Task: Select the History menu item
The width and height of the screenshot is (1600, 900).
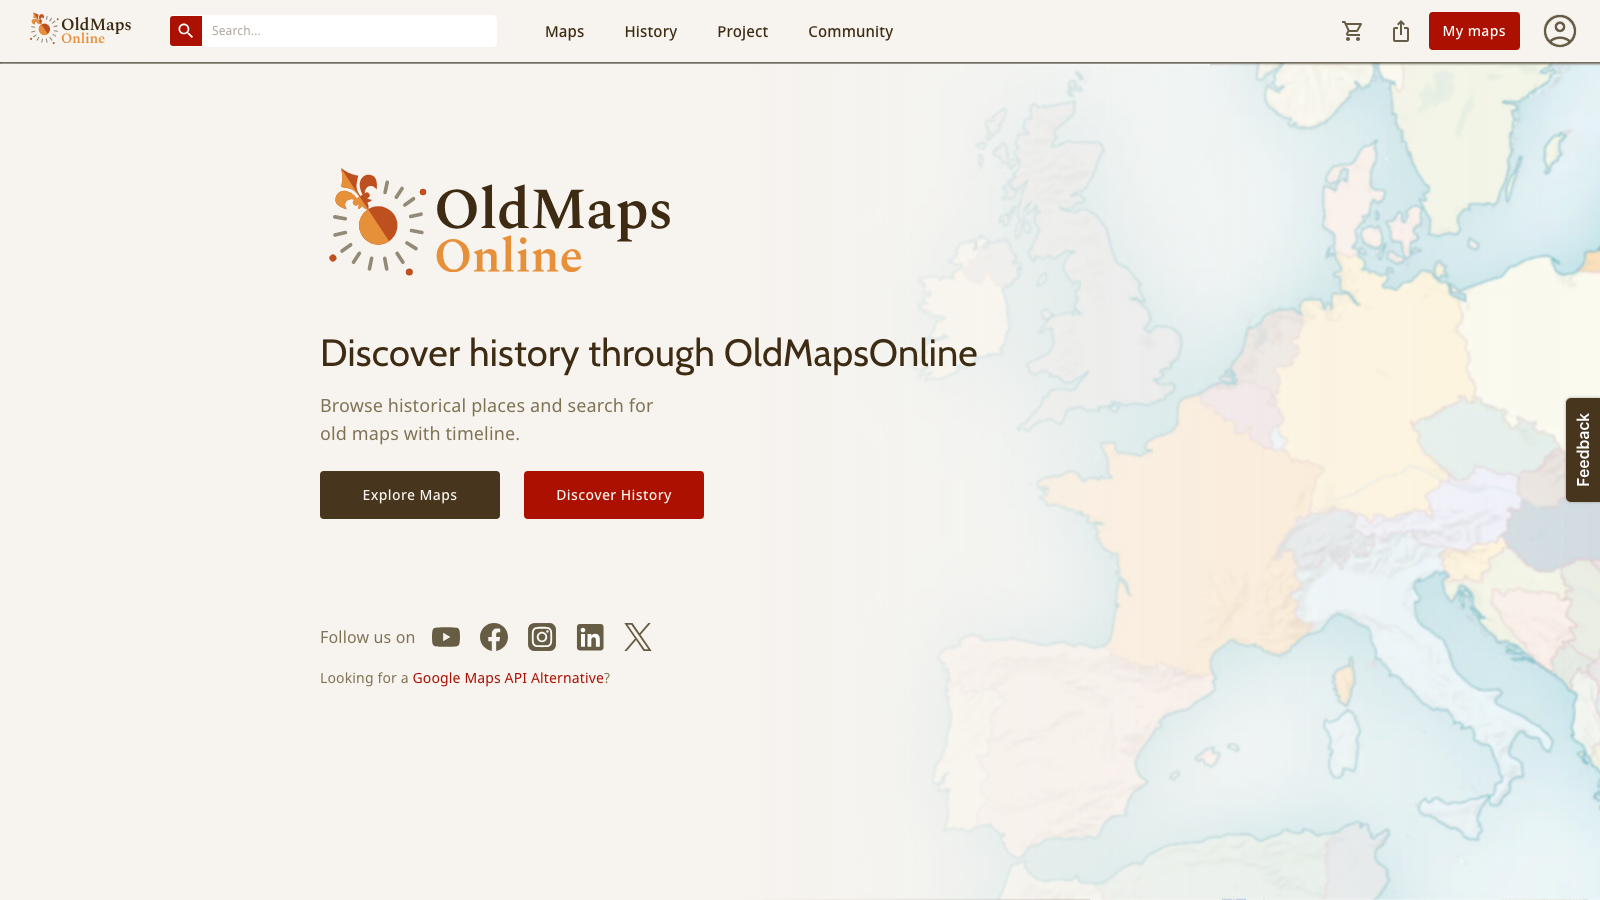Action: pyautogui.click(x=650, y=31)
